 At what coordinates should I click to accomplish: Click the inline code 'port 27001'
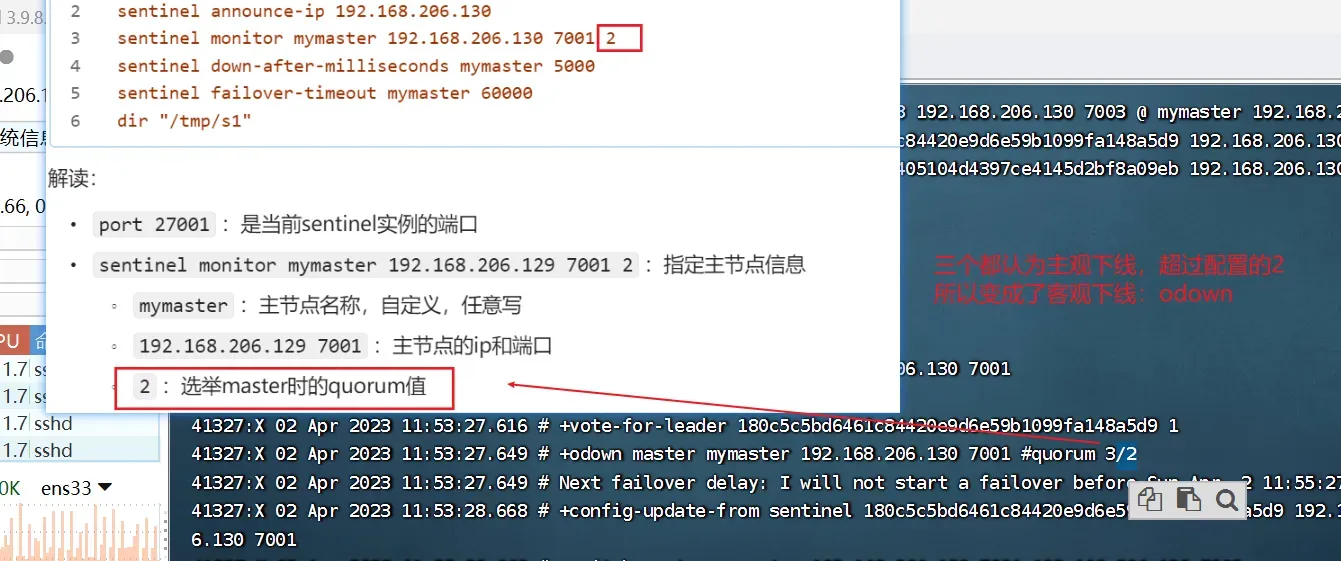(x=154, y=224)
